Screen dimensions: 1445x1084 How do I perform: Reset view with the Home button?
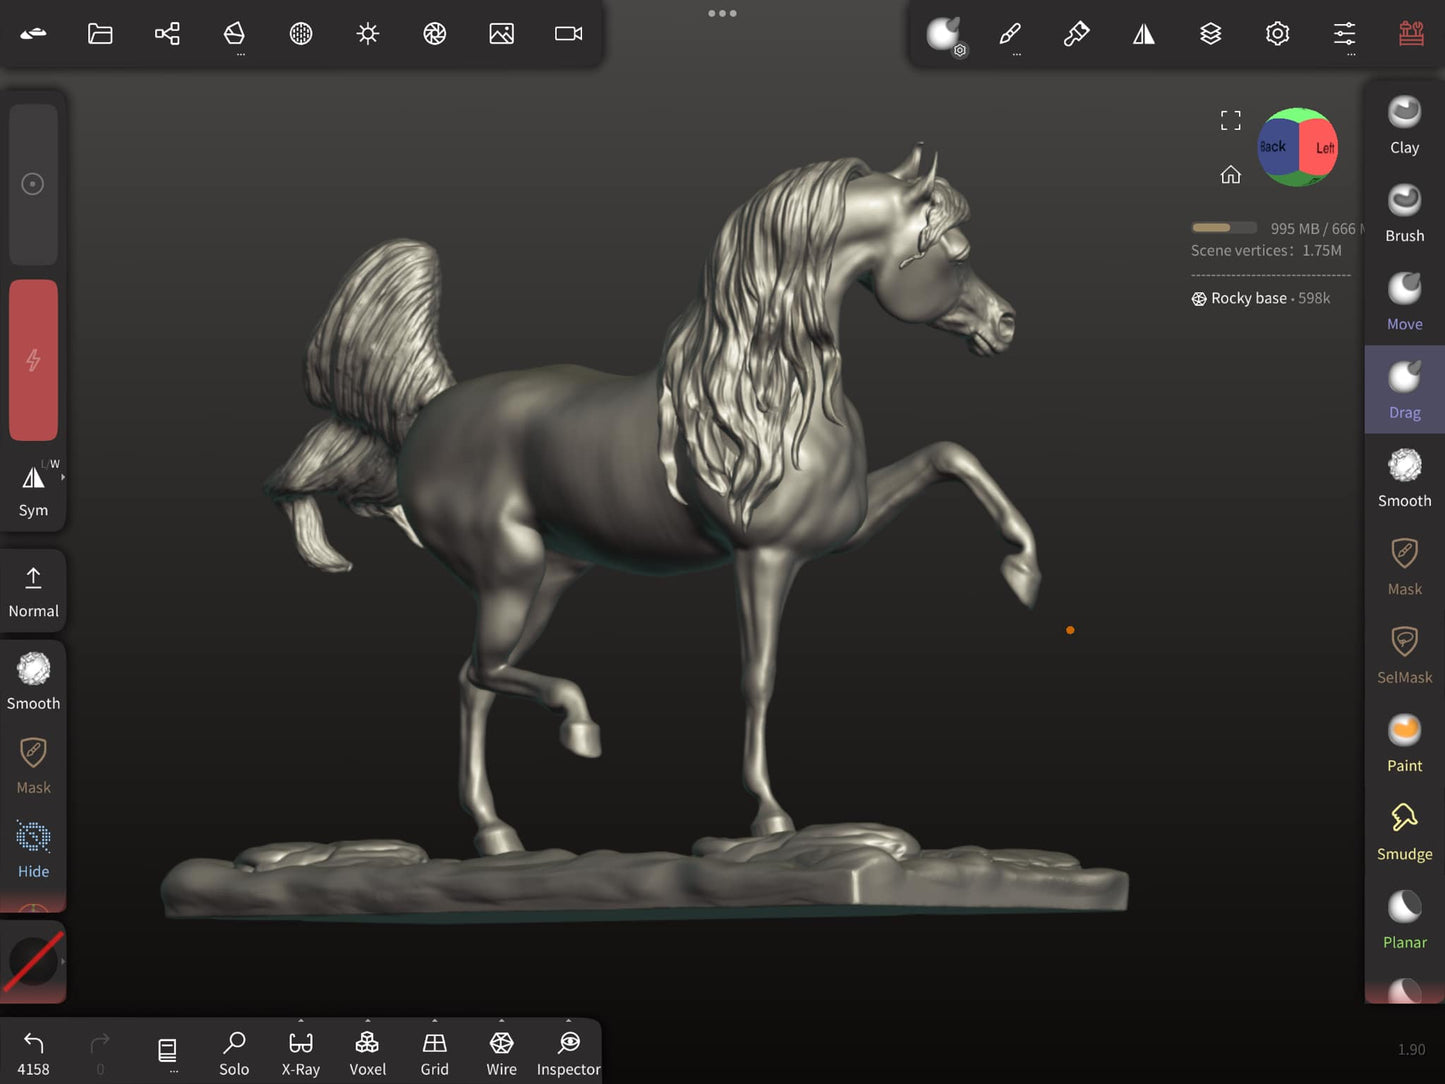(x=1230, y=175)
